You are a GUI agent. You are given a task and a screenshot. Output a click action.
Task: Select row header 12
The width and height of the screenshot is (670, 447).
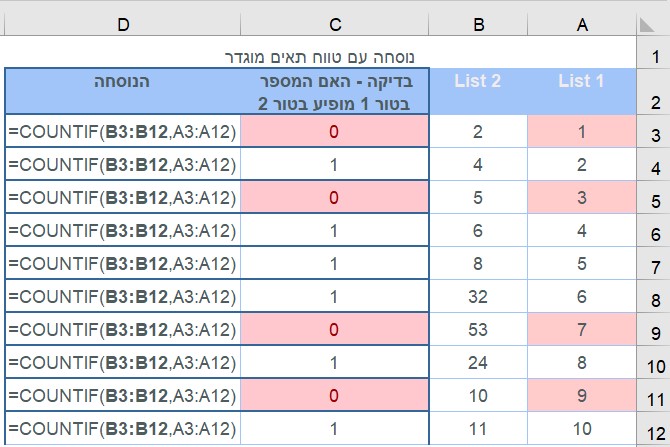coord(654,430)
